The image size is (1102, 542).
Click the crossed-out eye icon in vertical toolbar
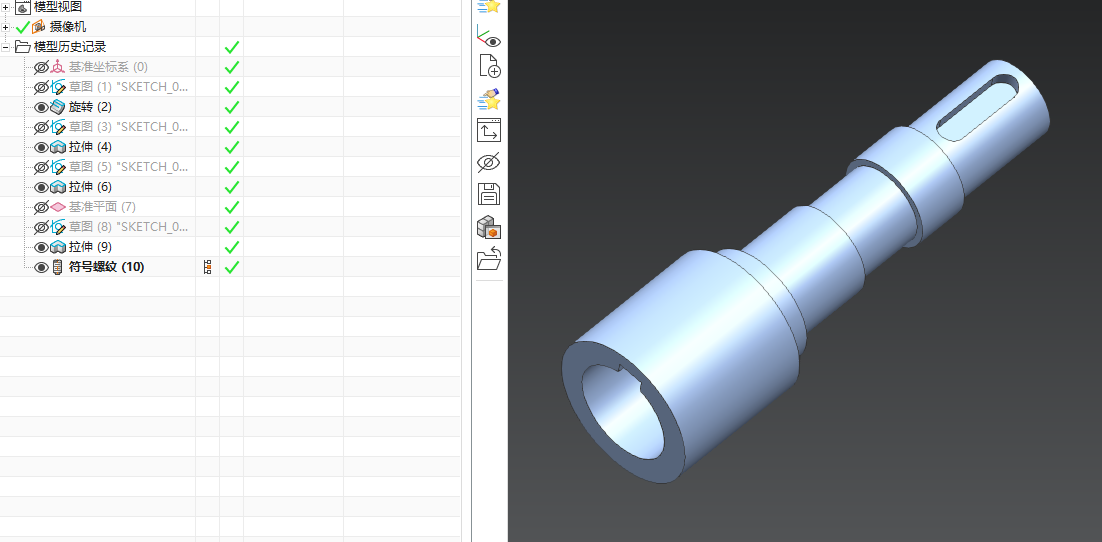[x=488, y=162]
